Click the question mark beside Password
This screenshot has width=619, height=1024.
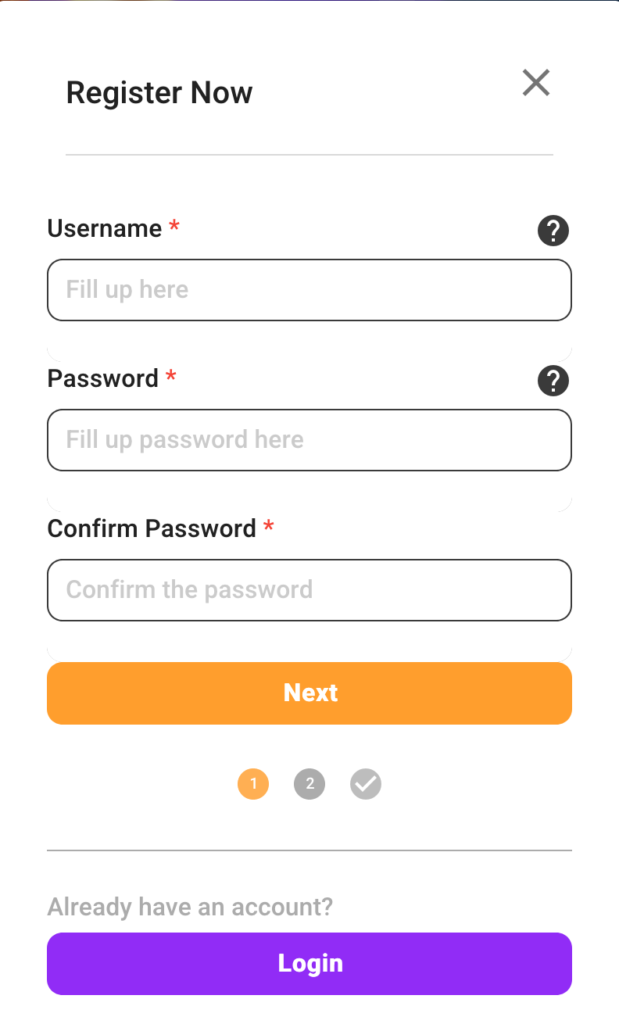pyautogui.click(x=553, y=381)
